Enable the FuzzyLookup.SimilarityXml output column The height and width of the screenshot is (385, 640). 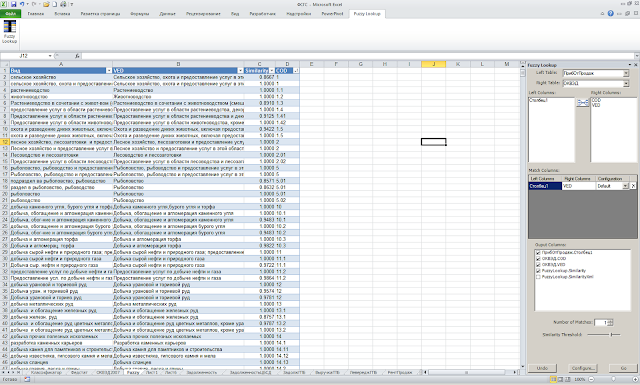pyautogui.click(x=538, y=277)
